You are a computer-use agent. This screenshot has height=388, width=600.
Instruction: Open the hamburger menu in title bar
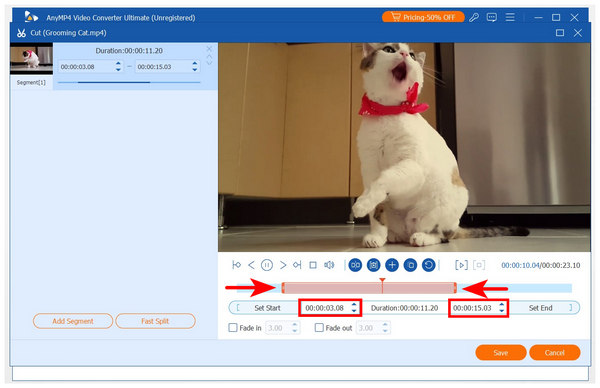click(x=510, y=17)
